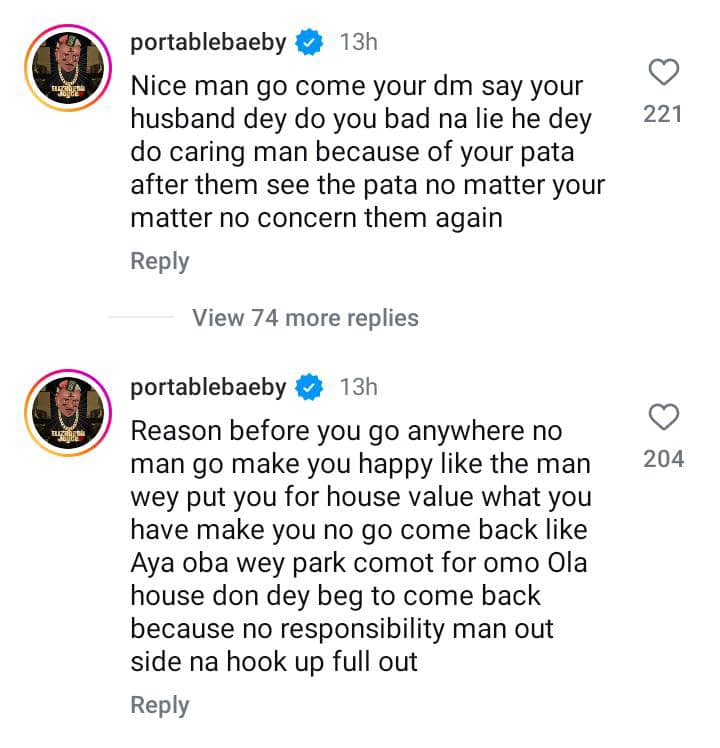This screenshot has width=720, height=748.
Task: View who liked via the 221 count
Action: (663, 114)
